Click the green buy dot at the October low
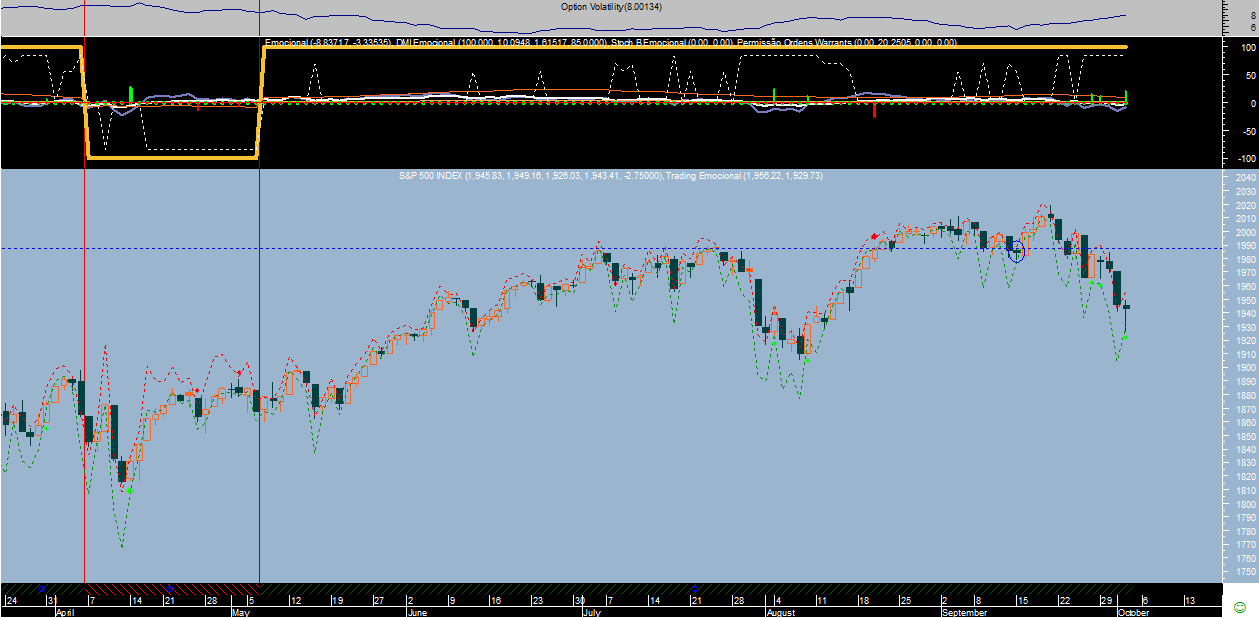The height and width of the screenshot is (617, 1259). pos(1125,337)
